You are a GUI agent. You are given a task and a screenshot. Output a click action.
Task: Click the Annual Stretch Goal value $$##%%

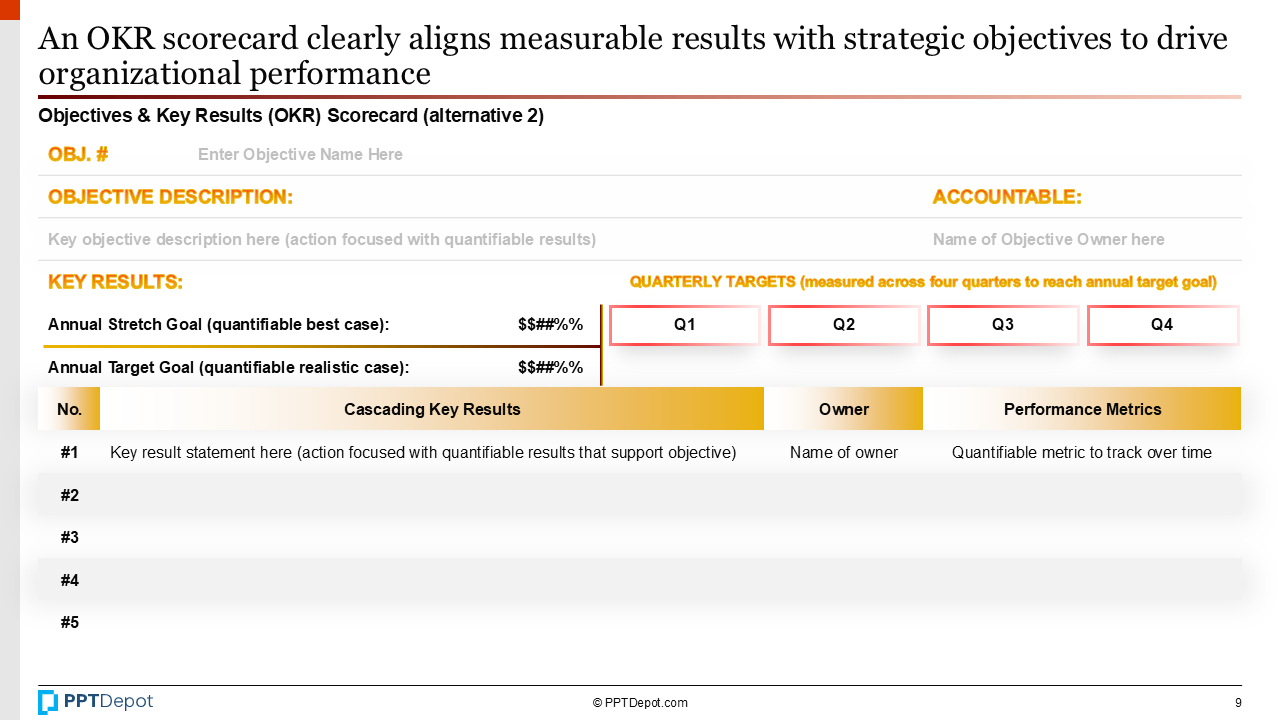pyautogui.click(x=550, y=324)
